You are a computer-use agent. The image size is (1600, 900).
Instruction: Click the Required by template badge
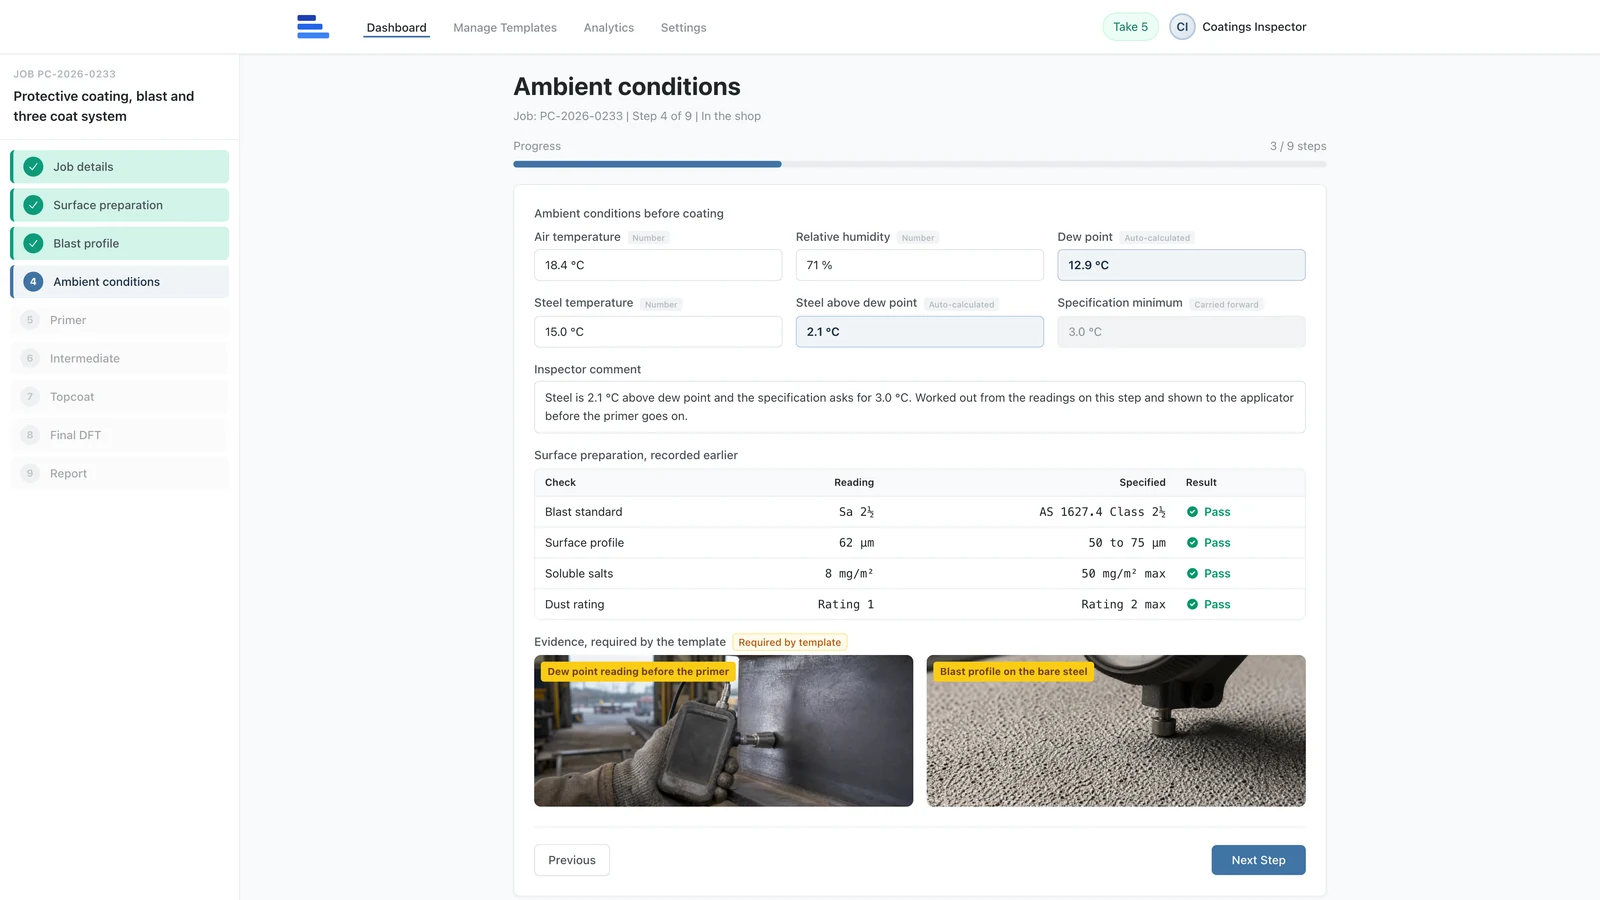point(790,642)
